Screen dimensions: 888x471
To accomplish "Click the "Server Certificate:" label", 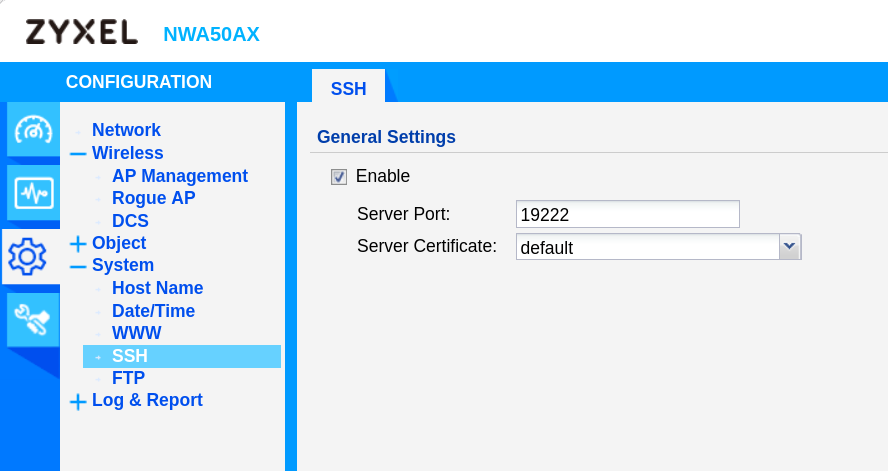I will pos(426,246).
